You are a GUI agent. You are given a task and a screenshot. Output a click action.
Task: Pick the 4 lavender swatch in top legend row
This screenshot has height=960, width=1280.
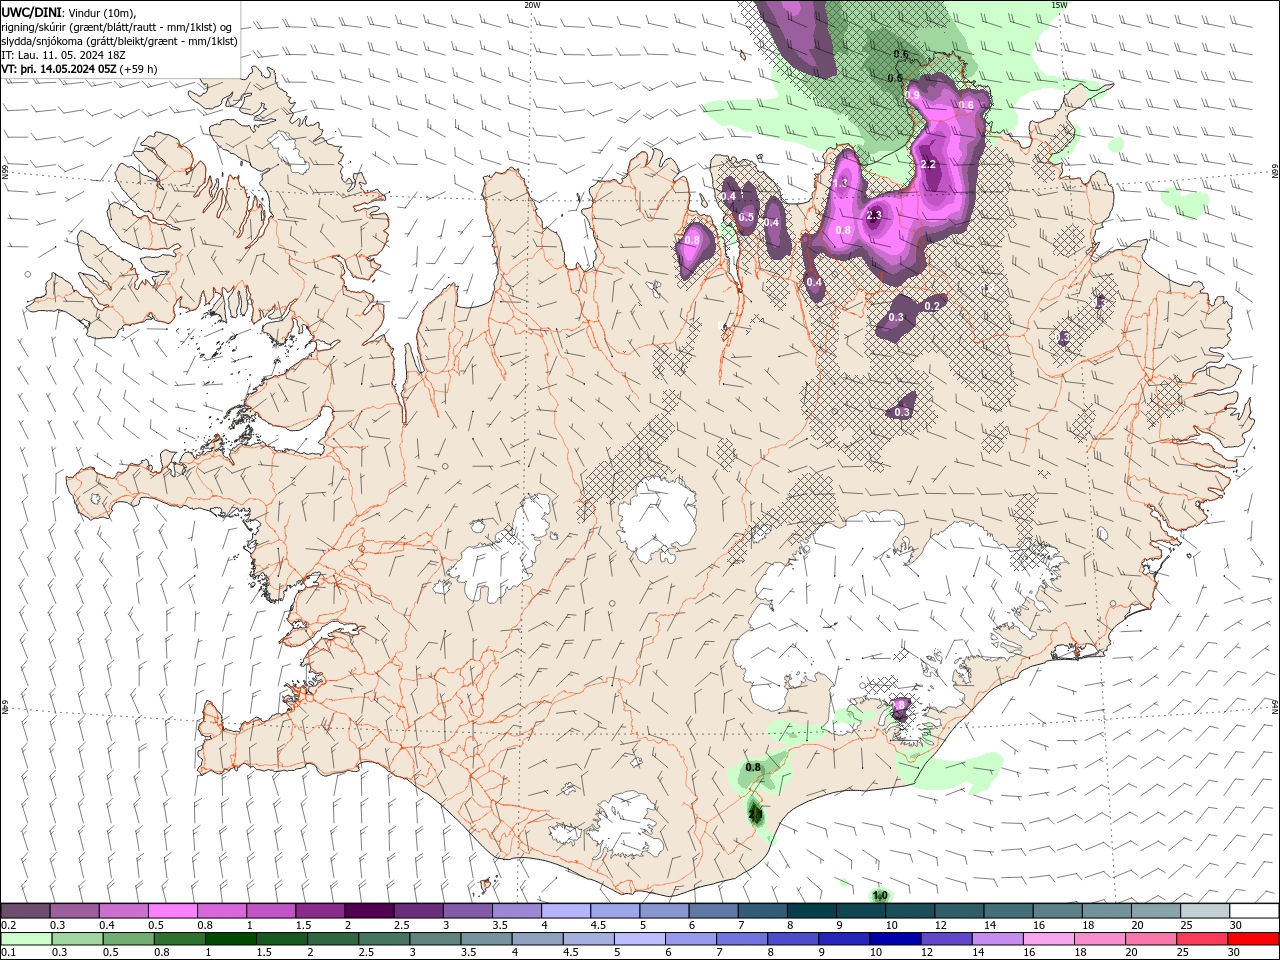pos(565,911)
